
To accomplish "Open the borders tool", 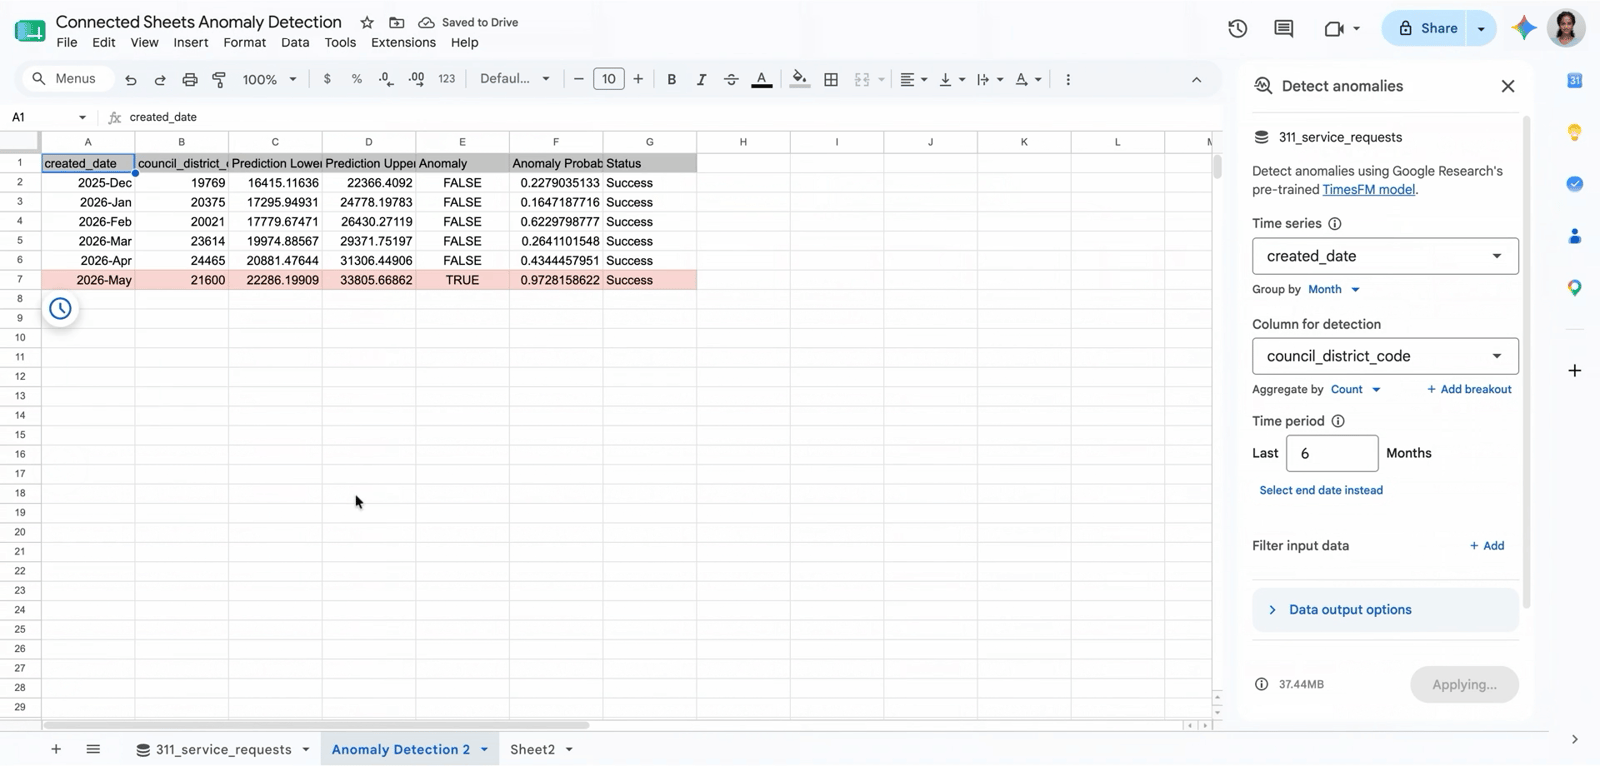I will [831, 79].
